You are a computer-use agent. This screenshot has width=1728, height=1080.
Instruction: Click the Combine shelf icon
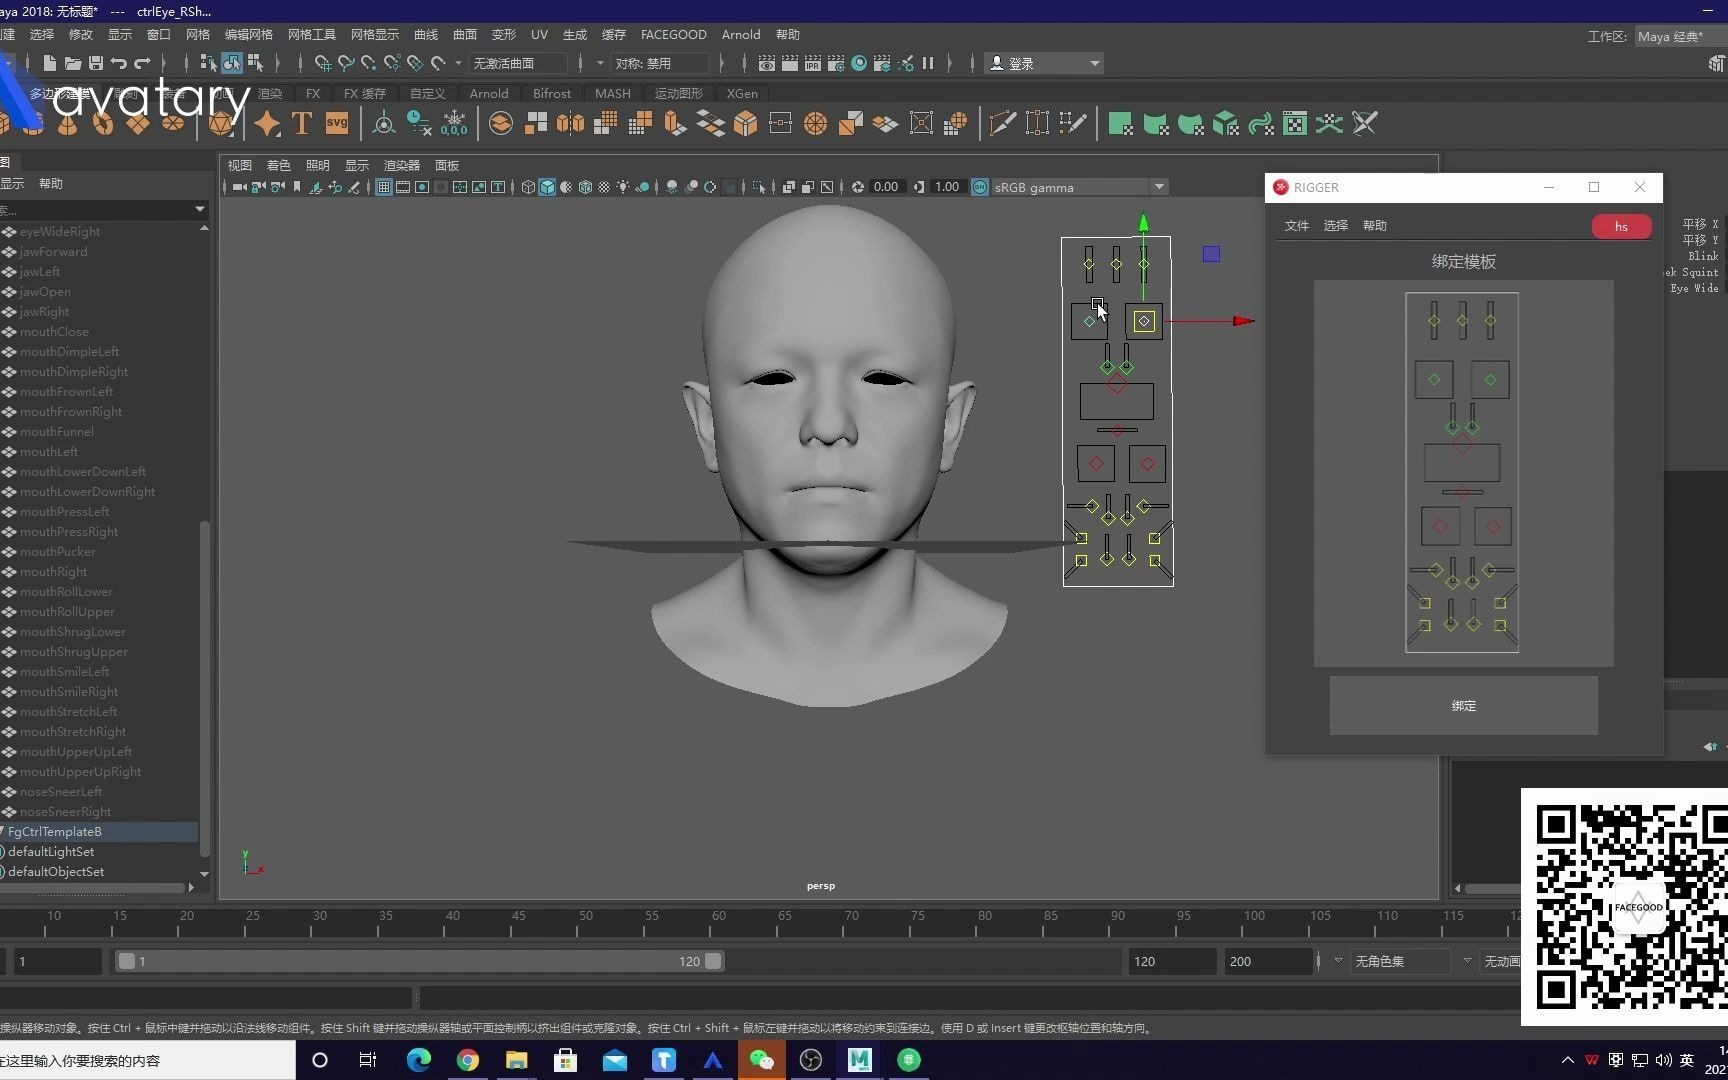[x=501, y=124]
